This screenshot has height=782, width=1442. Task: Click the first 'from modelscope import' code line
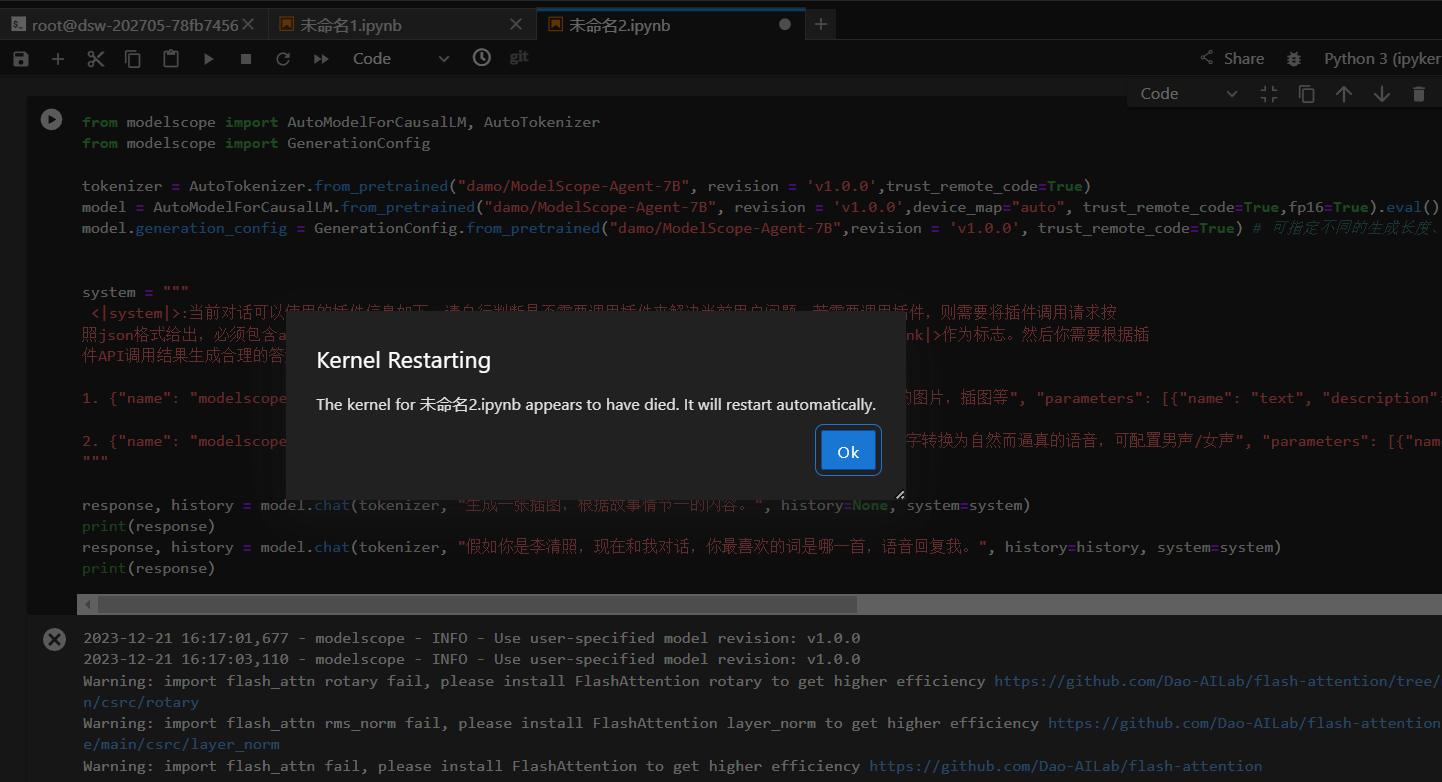pos(341,122)
